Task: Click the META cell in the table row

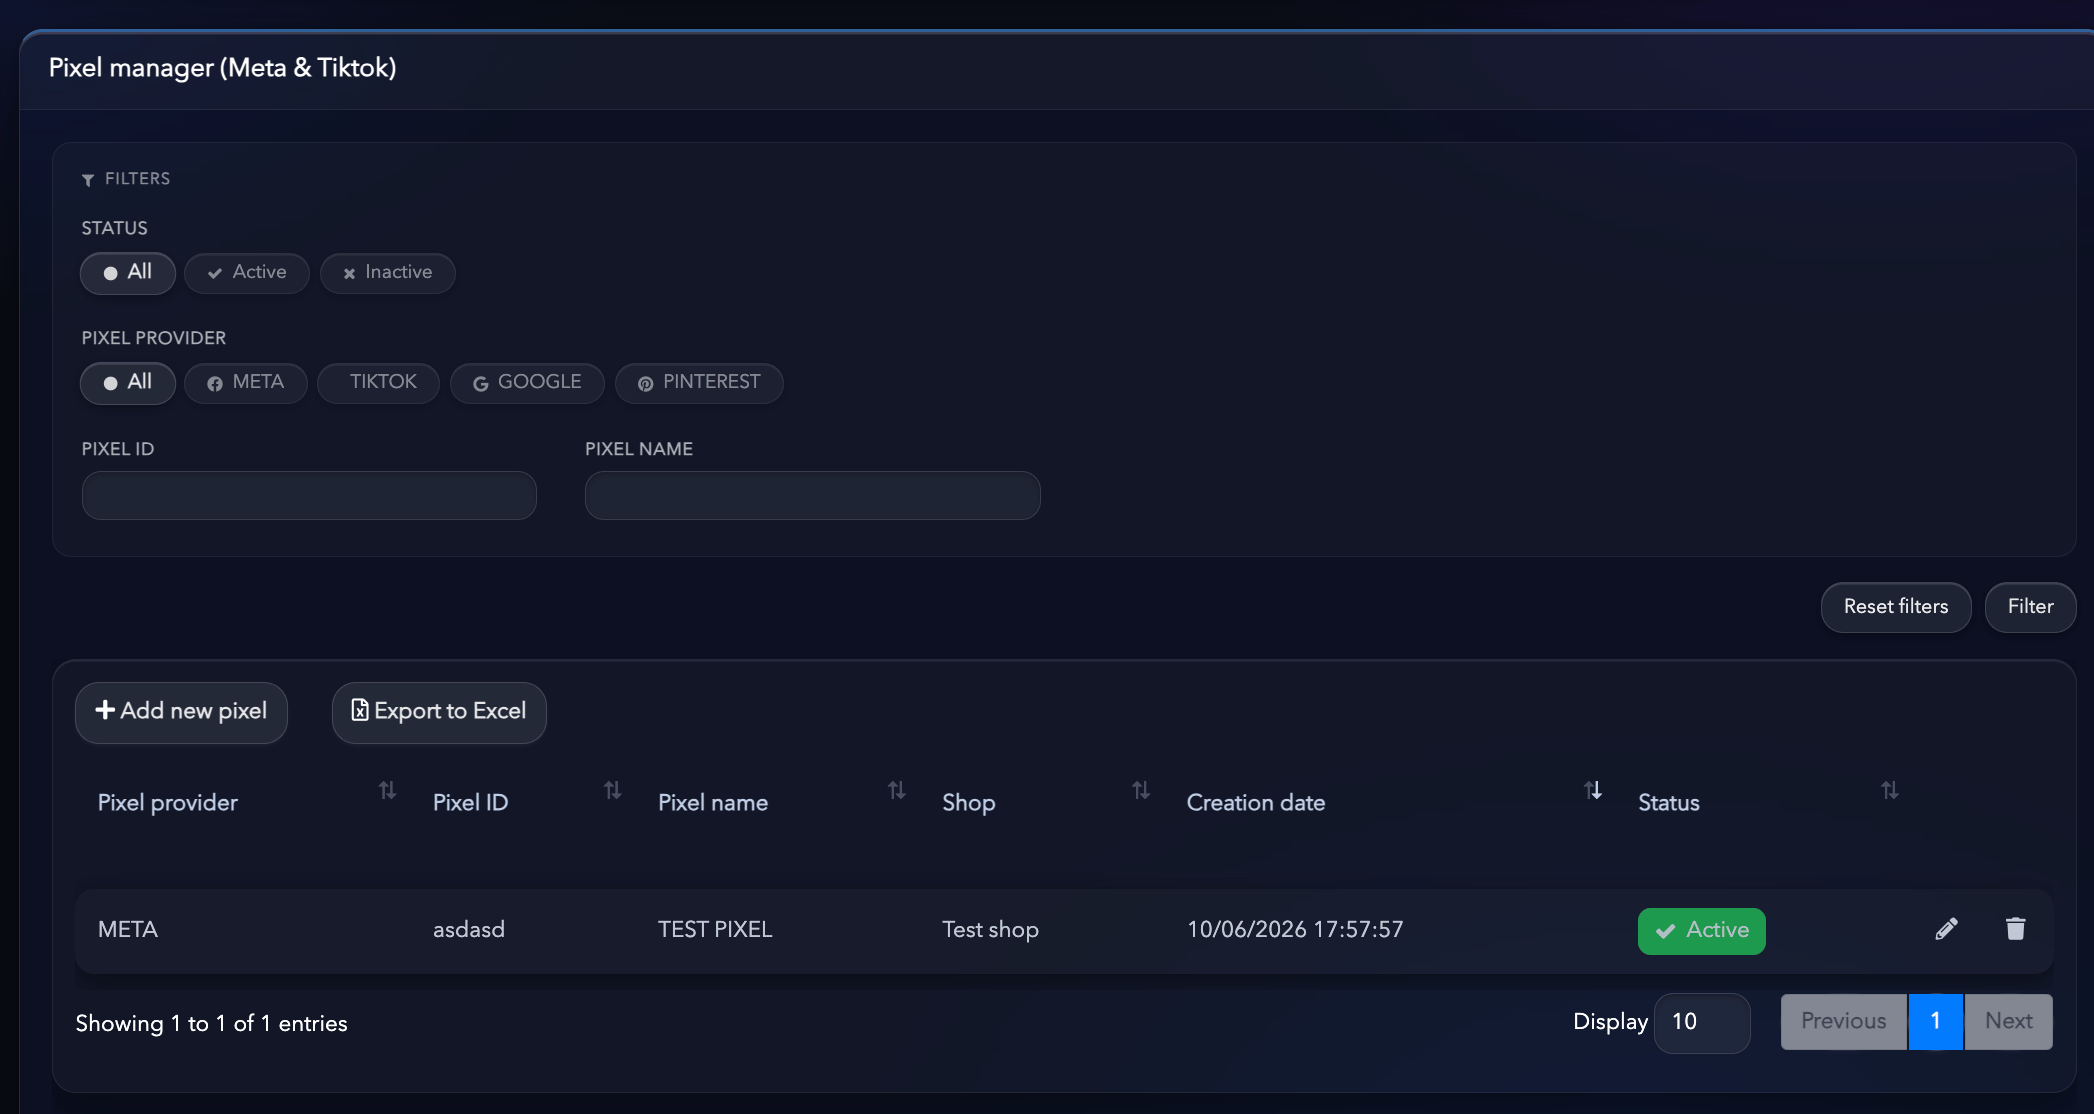Action: click(128, 930)
